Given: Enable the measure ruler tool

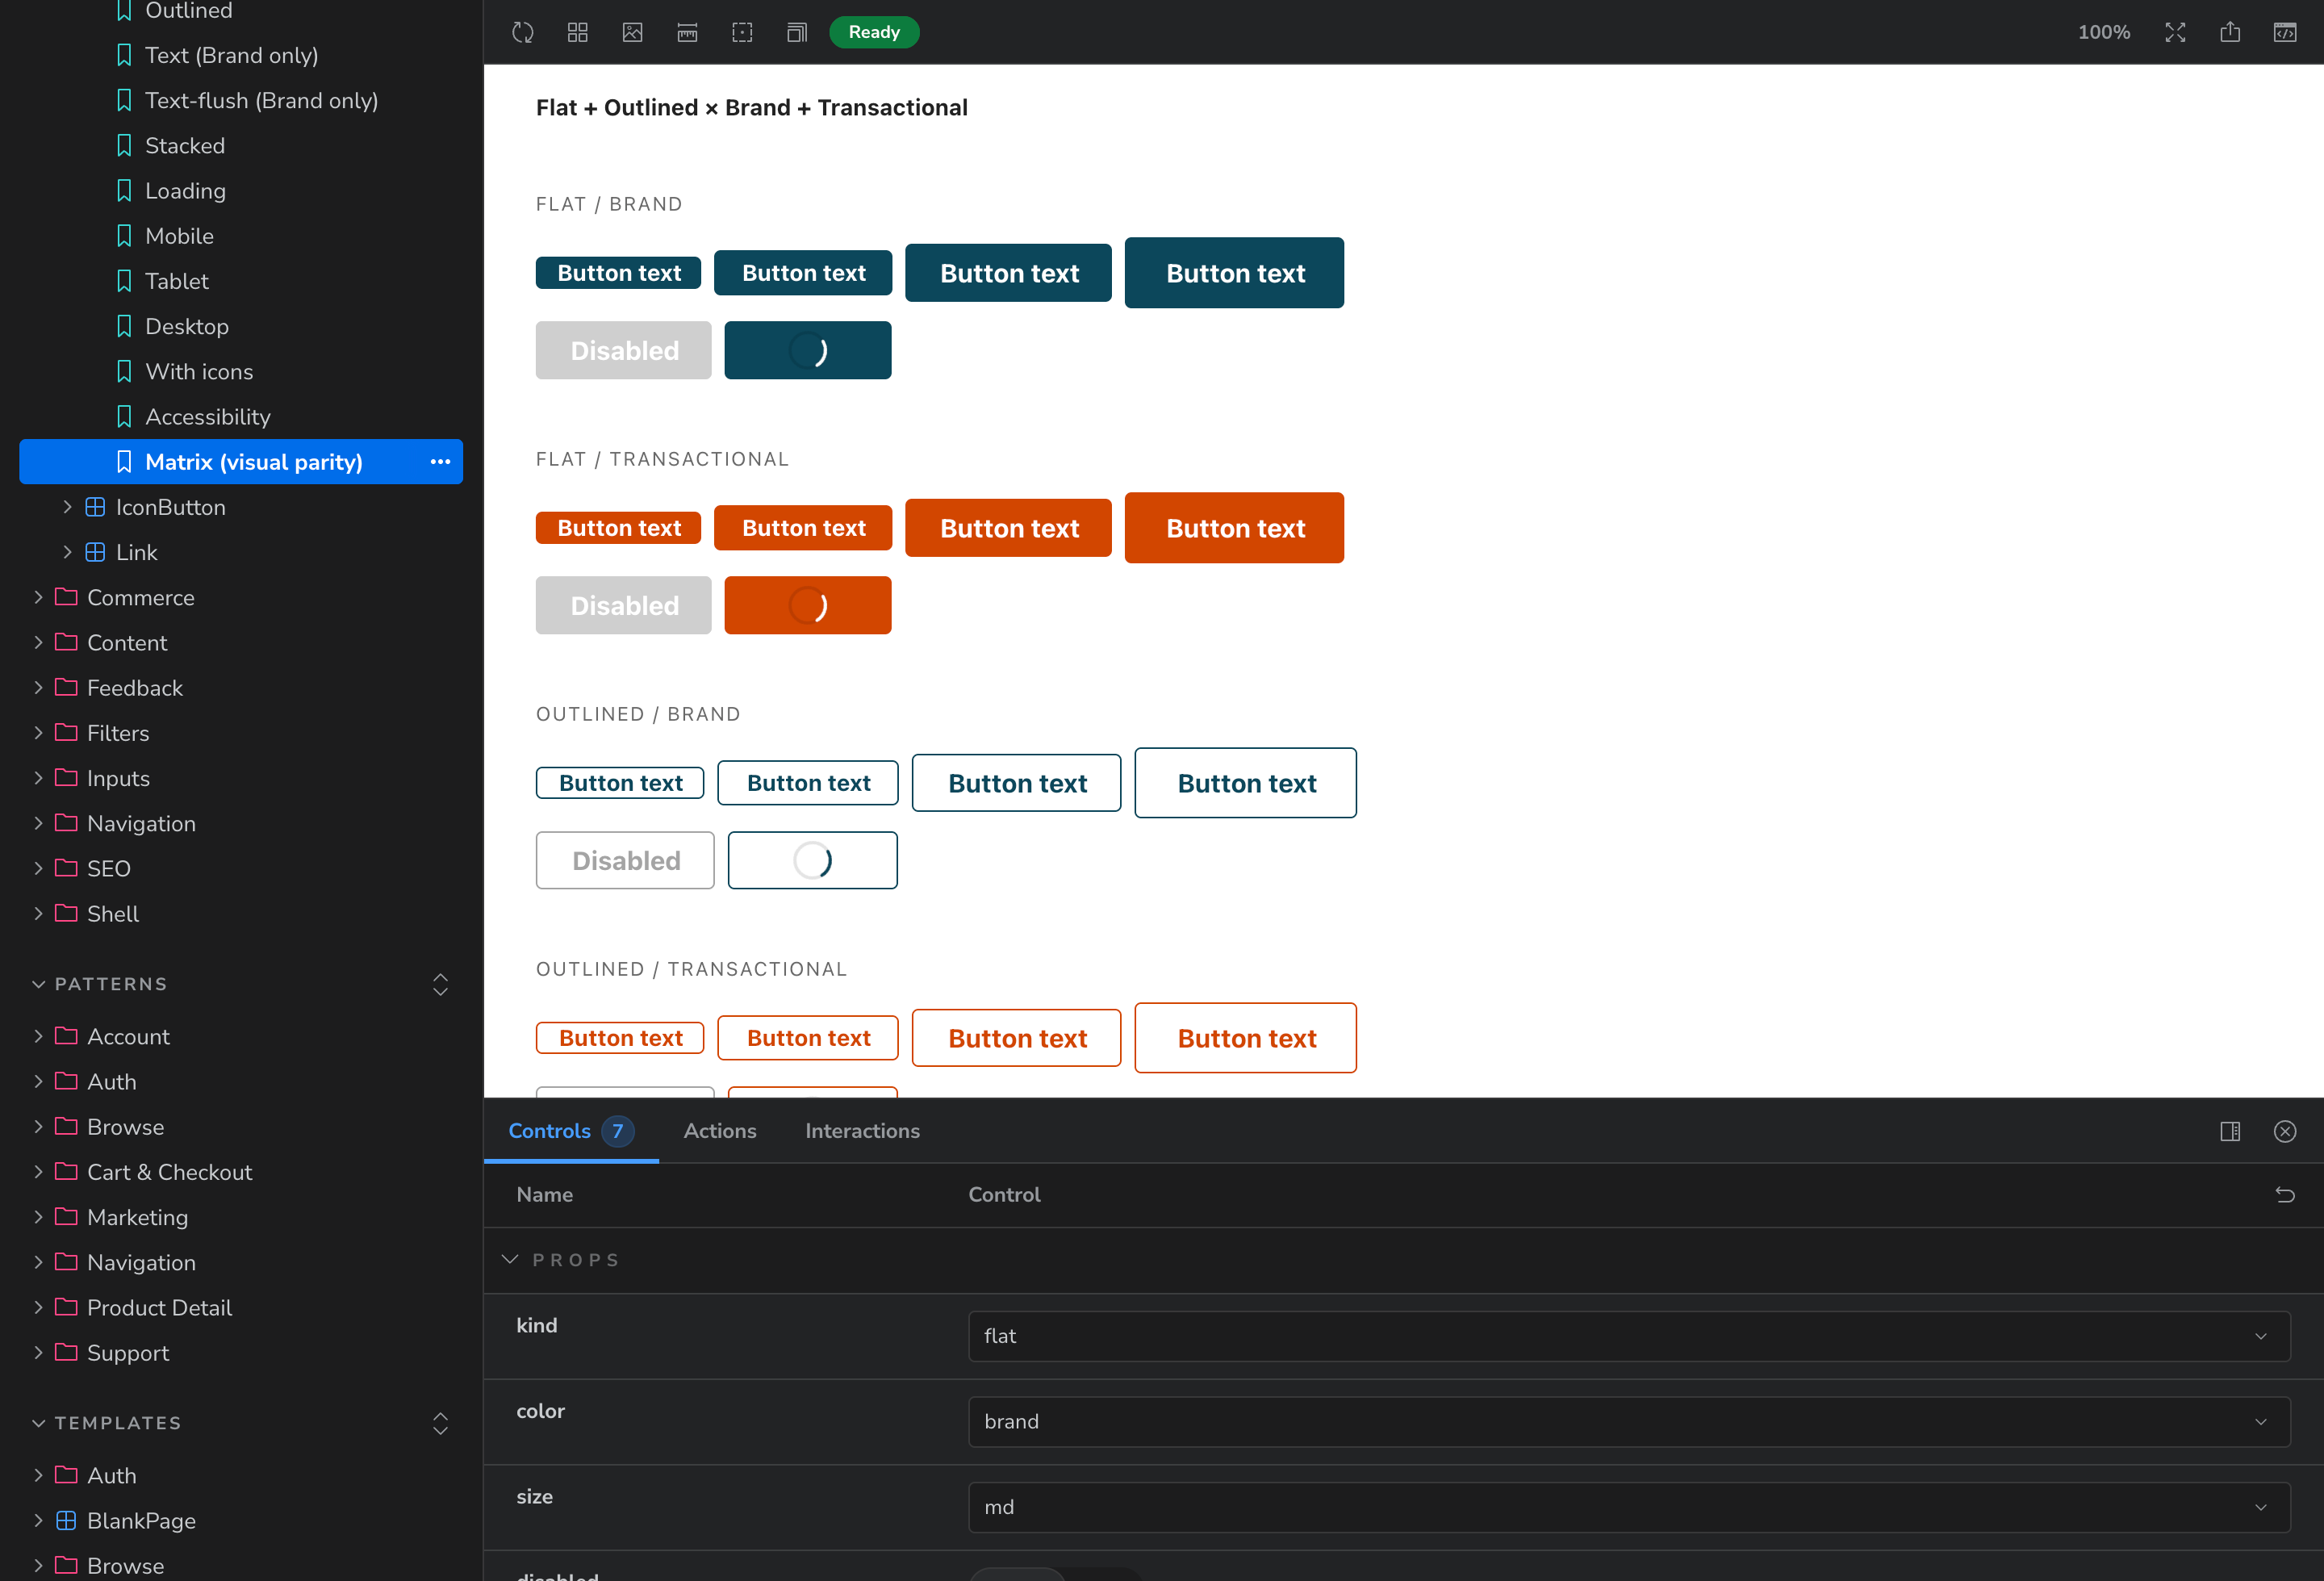Looking at the screenshot, I should (x=687, y=32).
